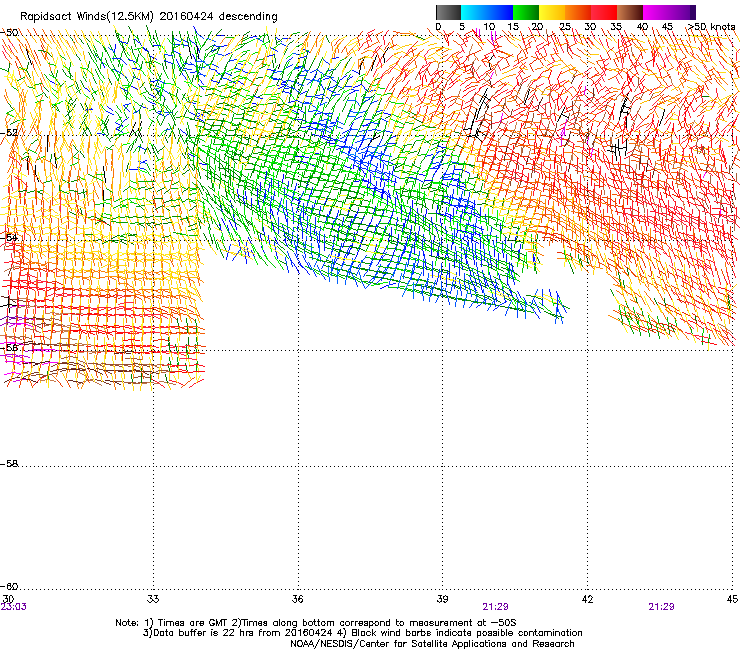The height and width of the screenshot is (650, 740).
Task: Select the blue 10-15 knots legend swatch
Action: click(x=500, y=12)
